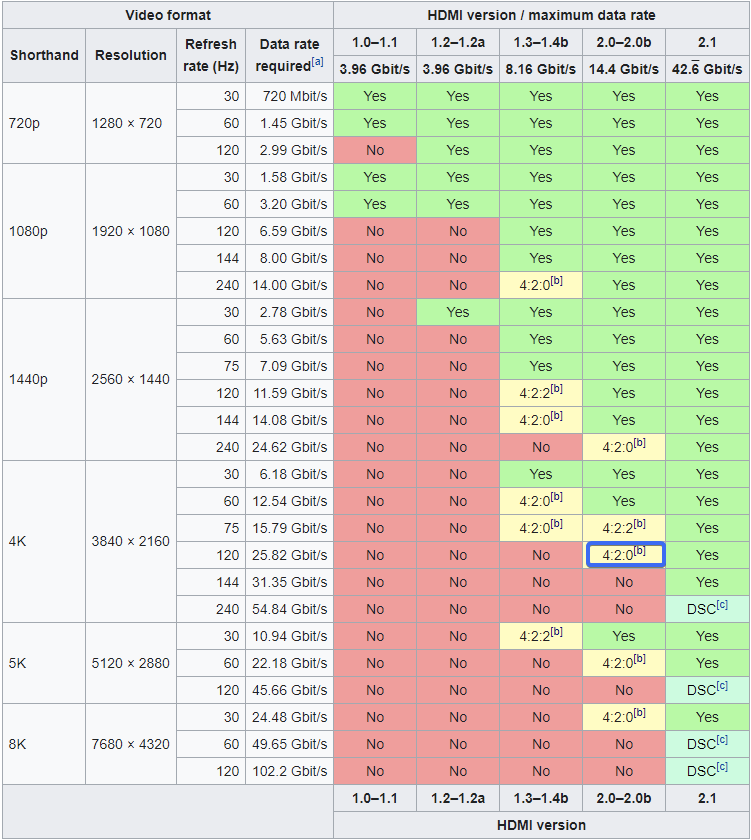Open footnote [b] in the 24.48 Gbit/s row

pos(640,712)
